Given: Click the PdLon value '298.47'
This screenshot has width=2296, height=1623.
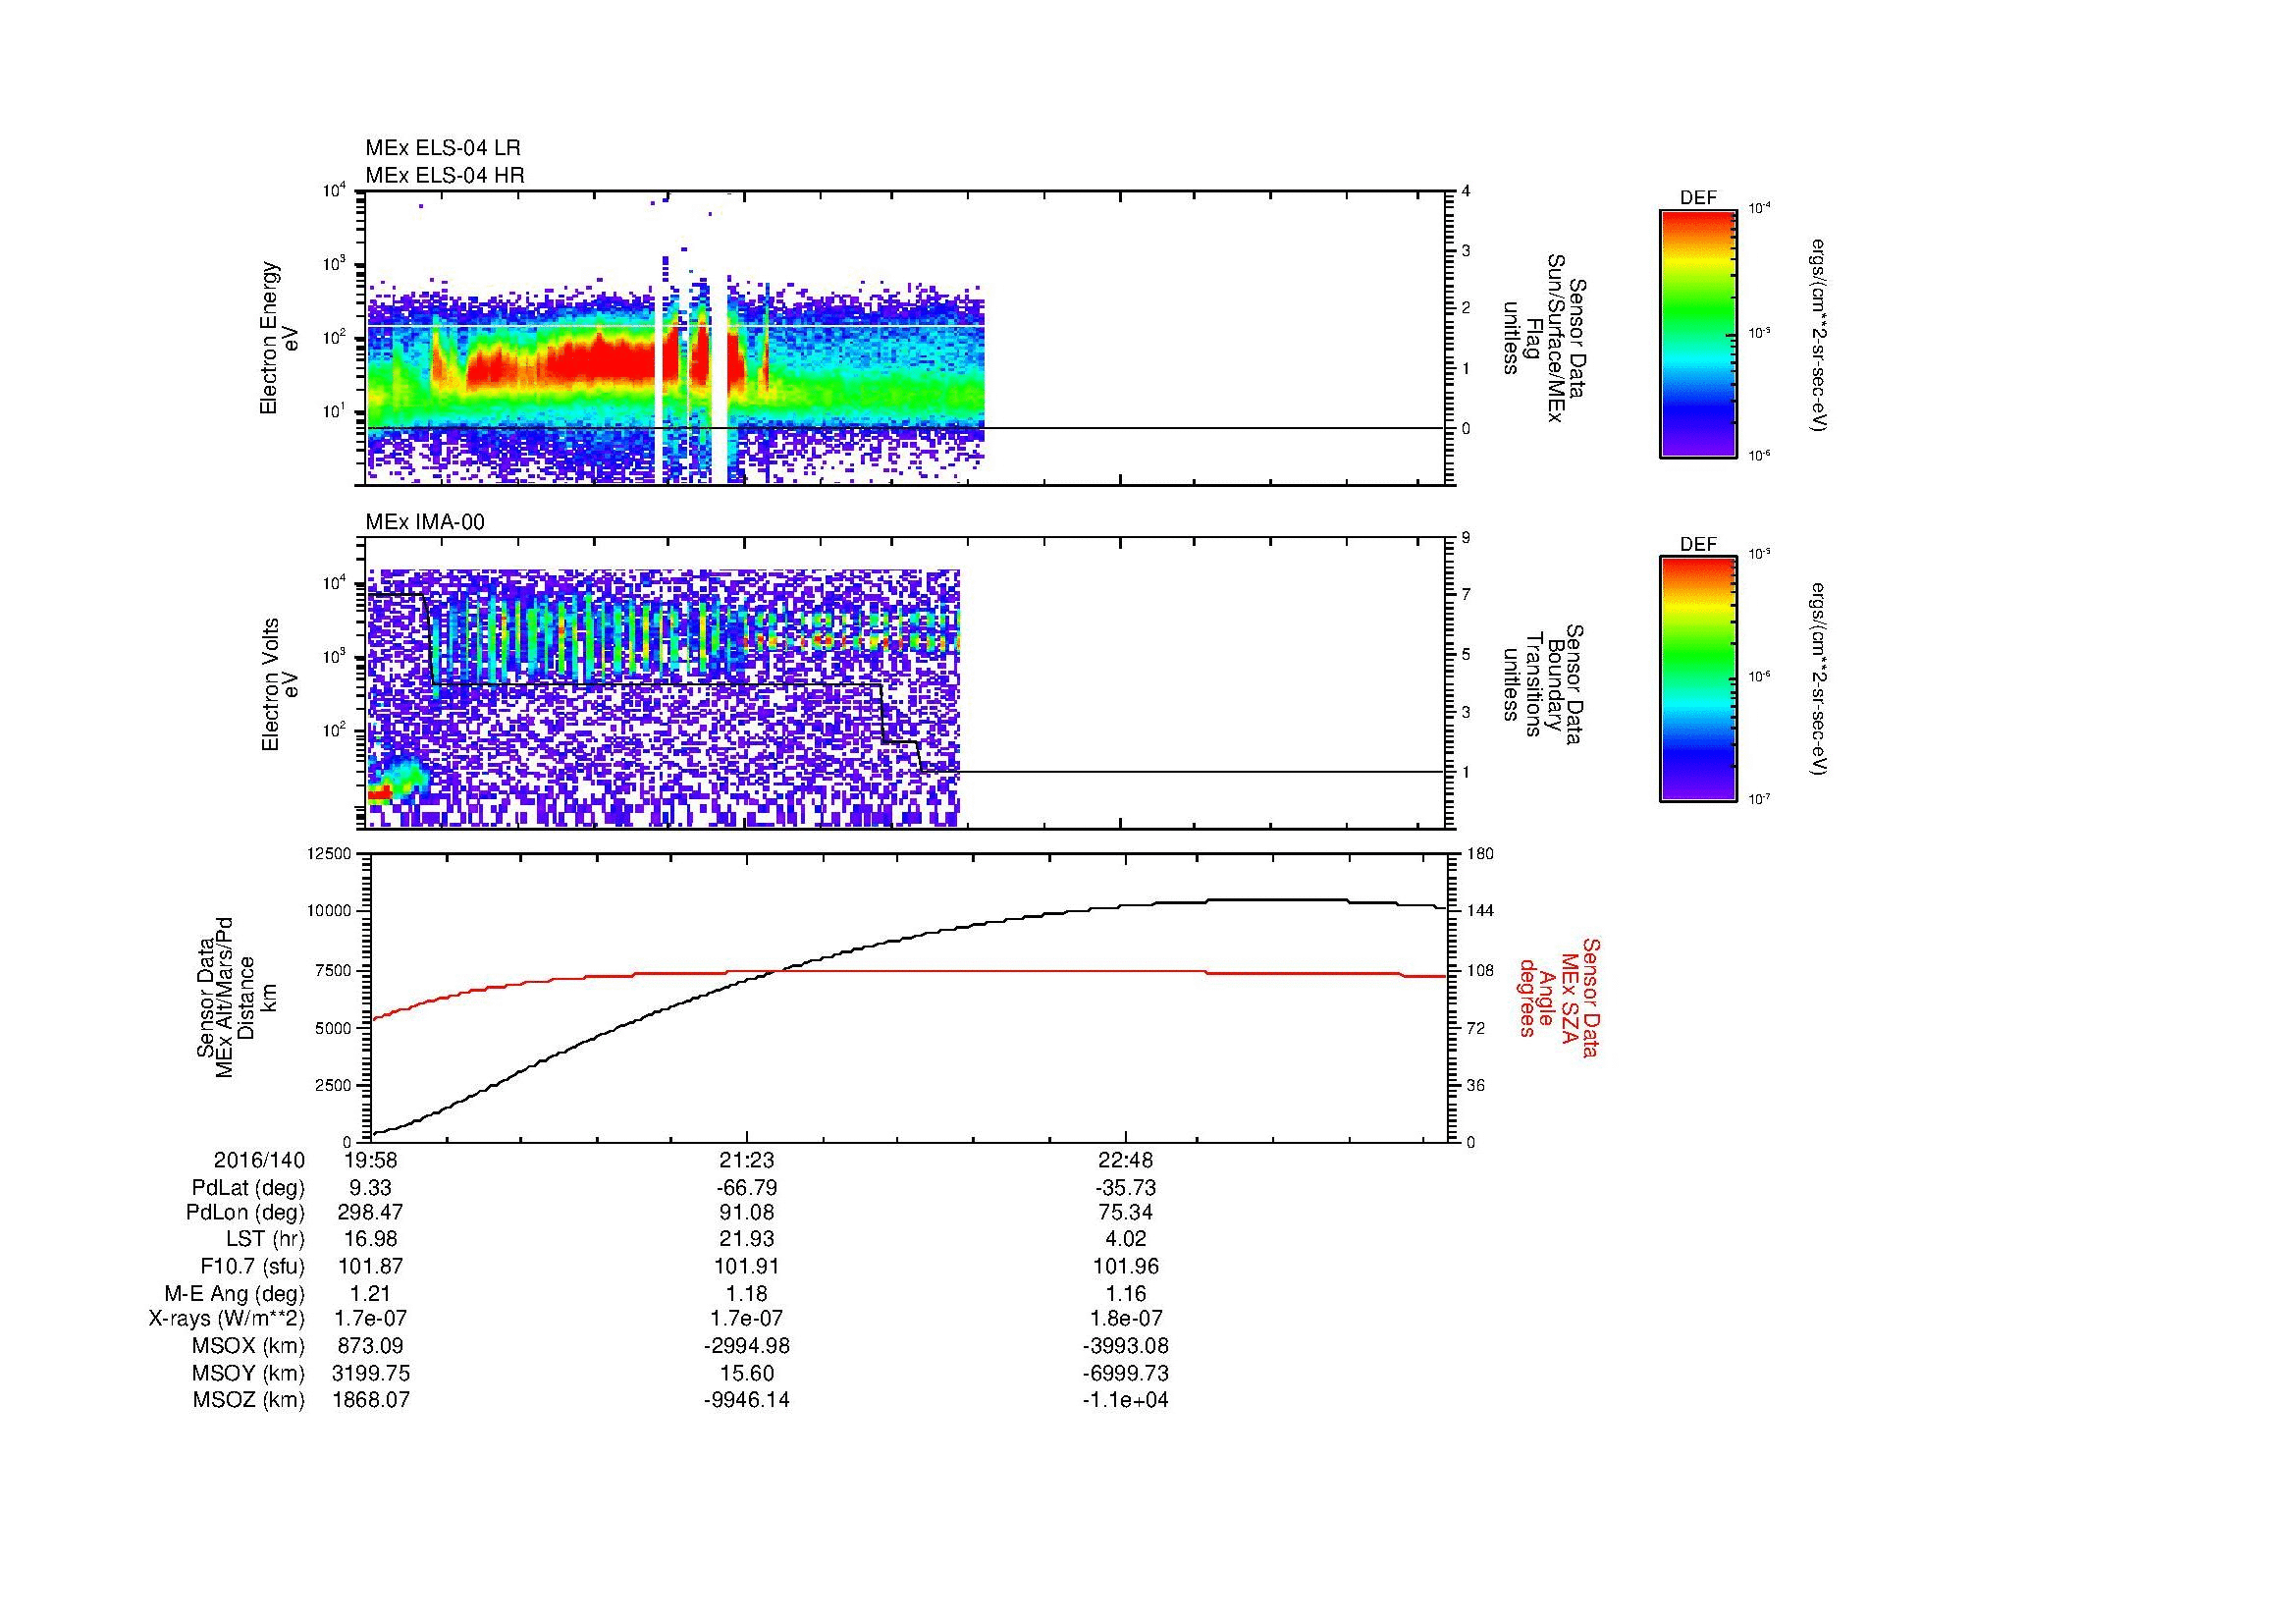Looking at the screenshot, I should pyautogui.click(x=370, y=1213).
